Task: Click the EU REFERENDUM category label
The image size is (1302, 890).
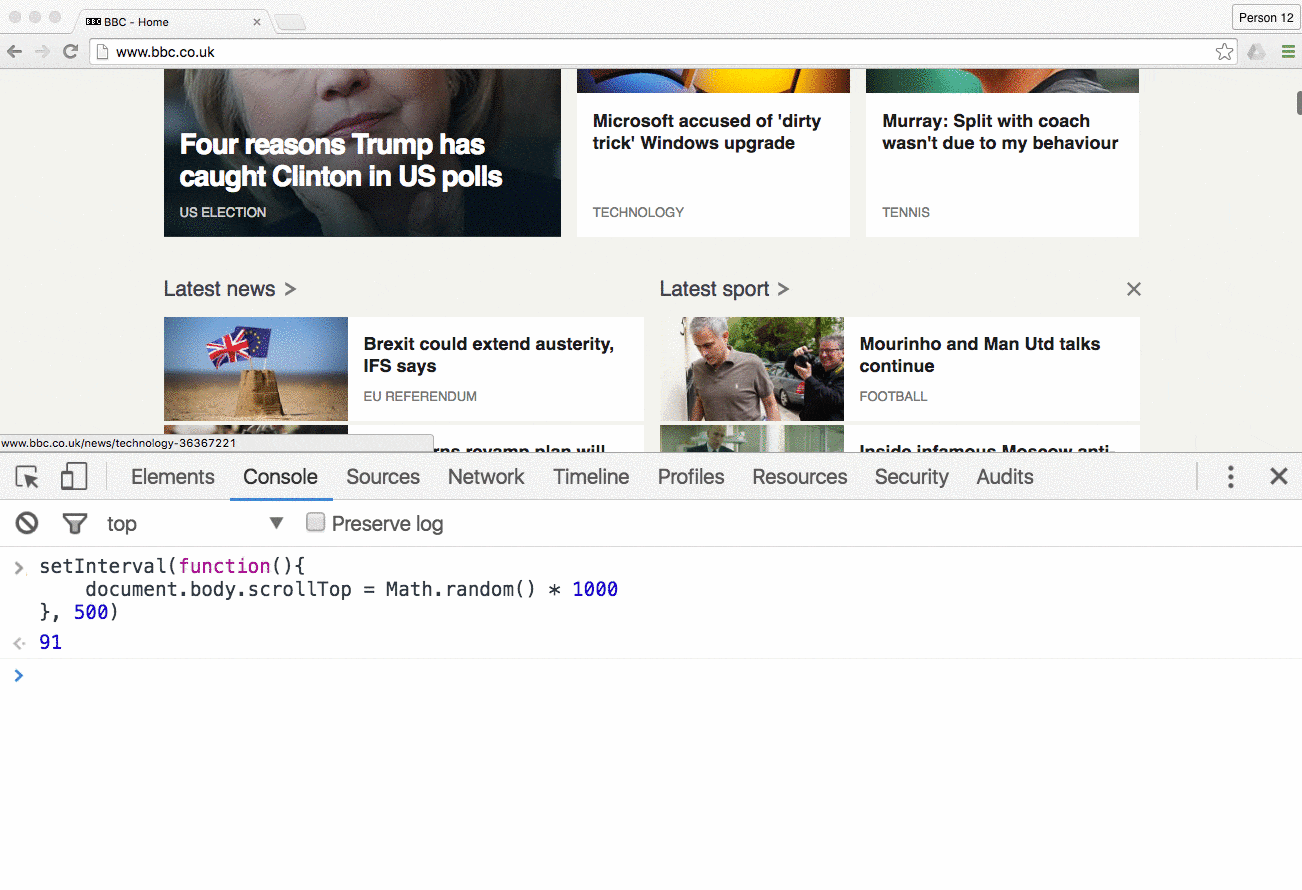Action: point(420,396)
